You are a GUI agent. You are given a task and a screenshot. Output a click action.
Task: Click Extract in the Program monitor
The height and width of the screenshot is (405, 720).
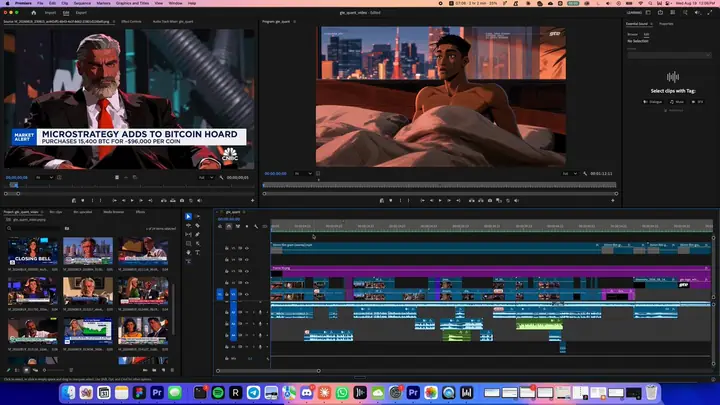(x=481, y=201)
